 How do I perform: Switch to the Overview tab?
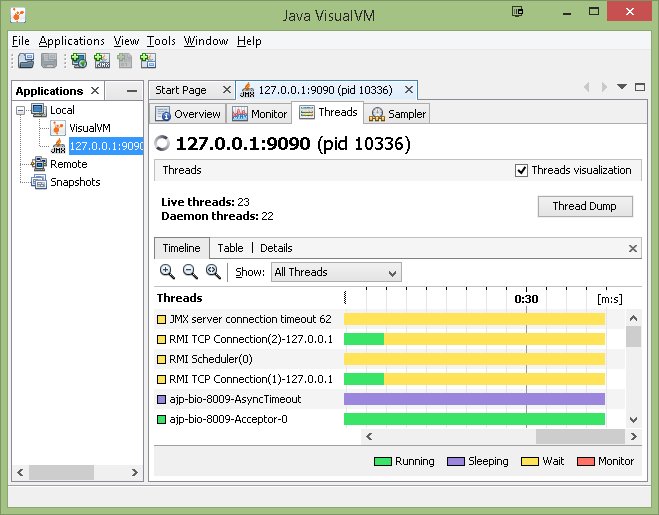pos(187,114)
